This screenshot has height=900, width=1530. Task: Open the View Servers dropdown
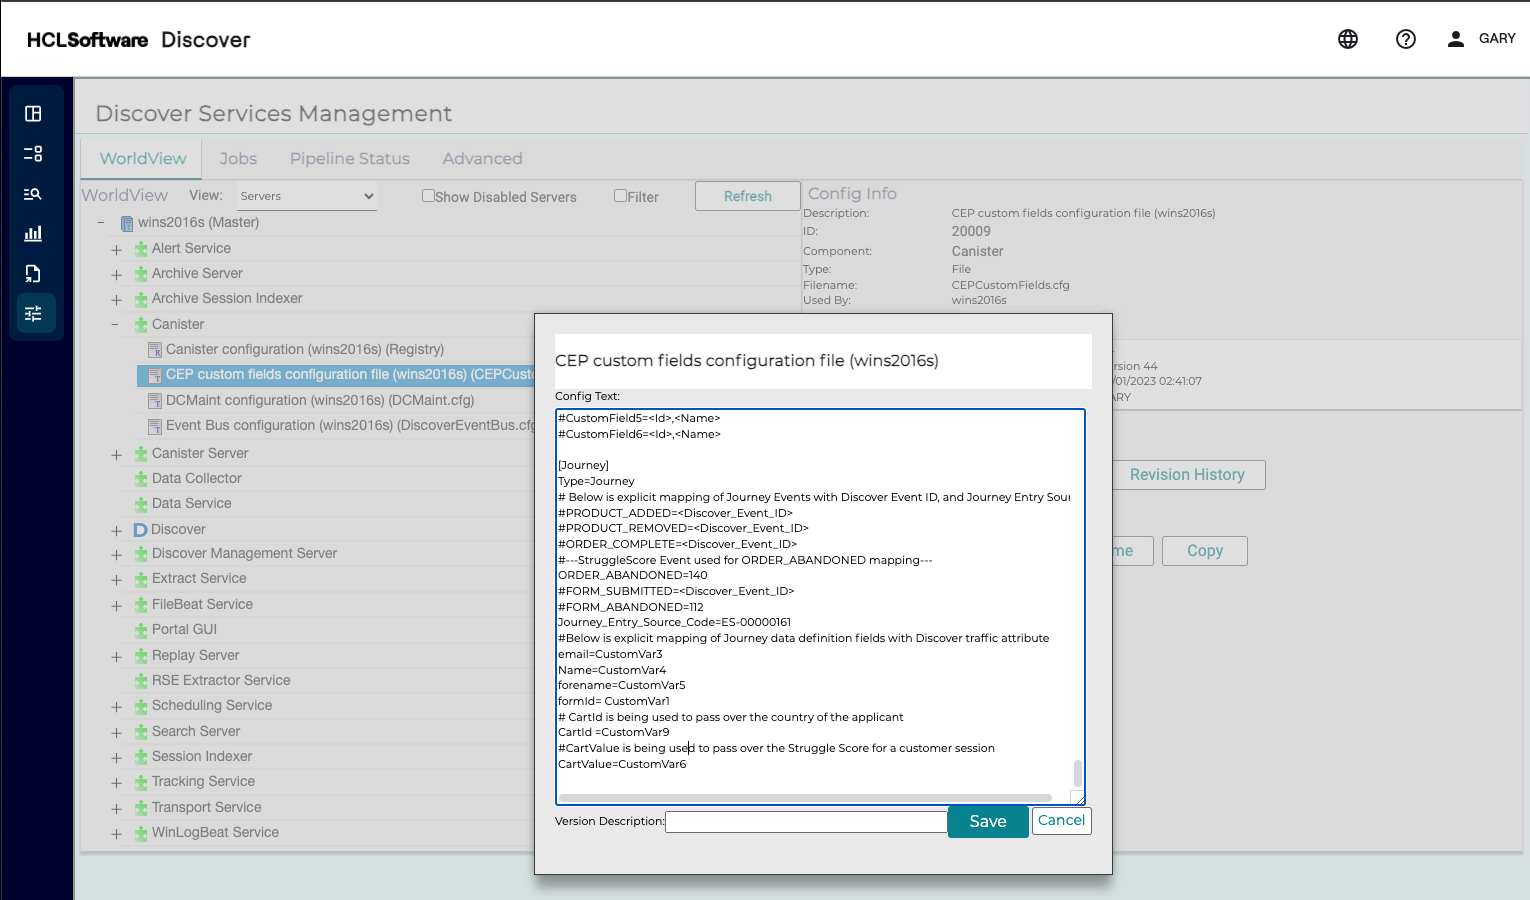coord(306,196)
